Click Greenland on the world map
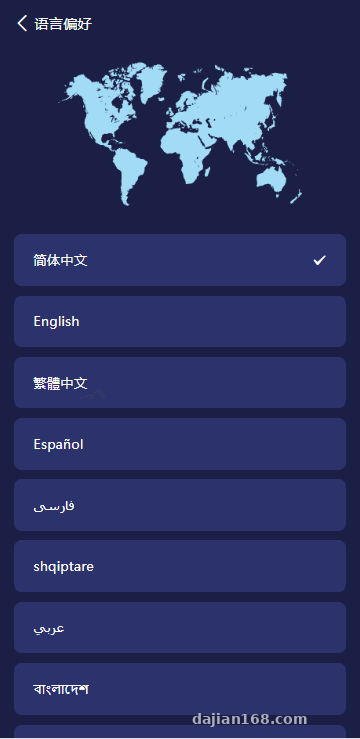This screenshot has height=739, width=360. tap(152, 81)
